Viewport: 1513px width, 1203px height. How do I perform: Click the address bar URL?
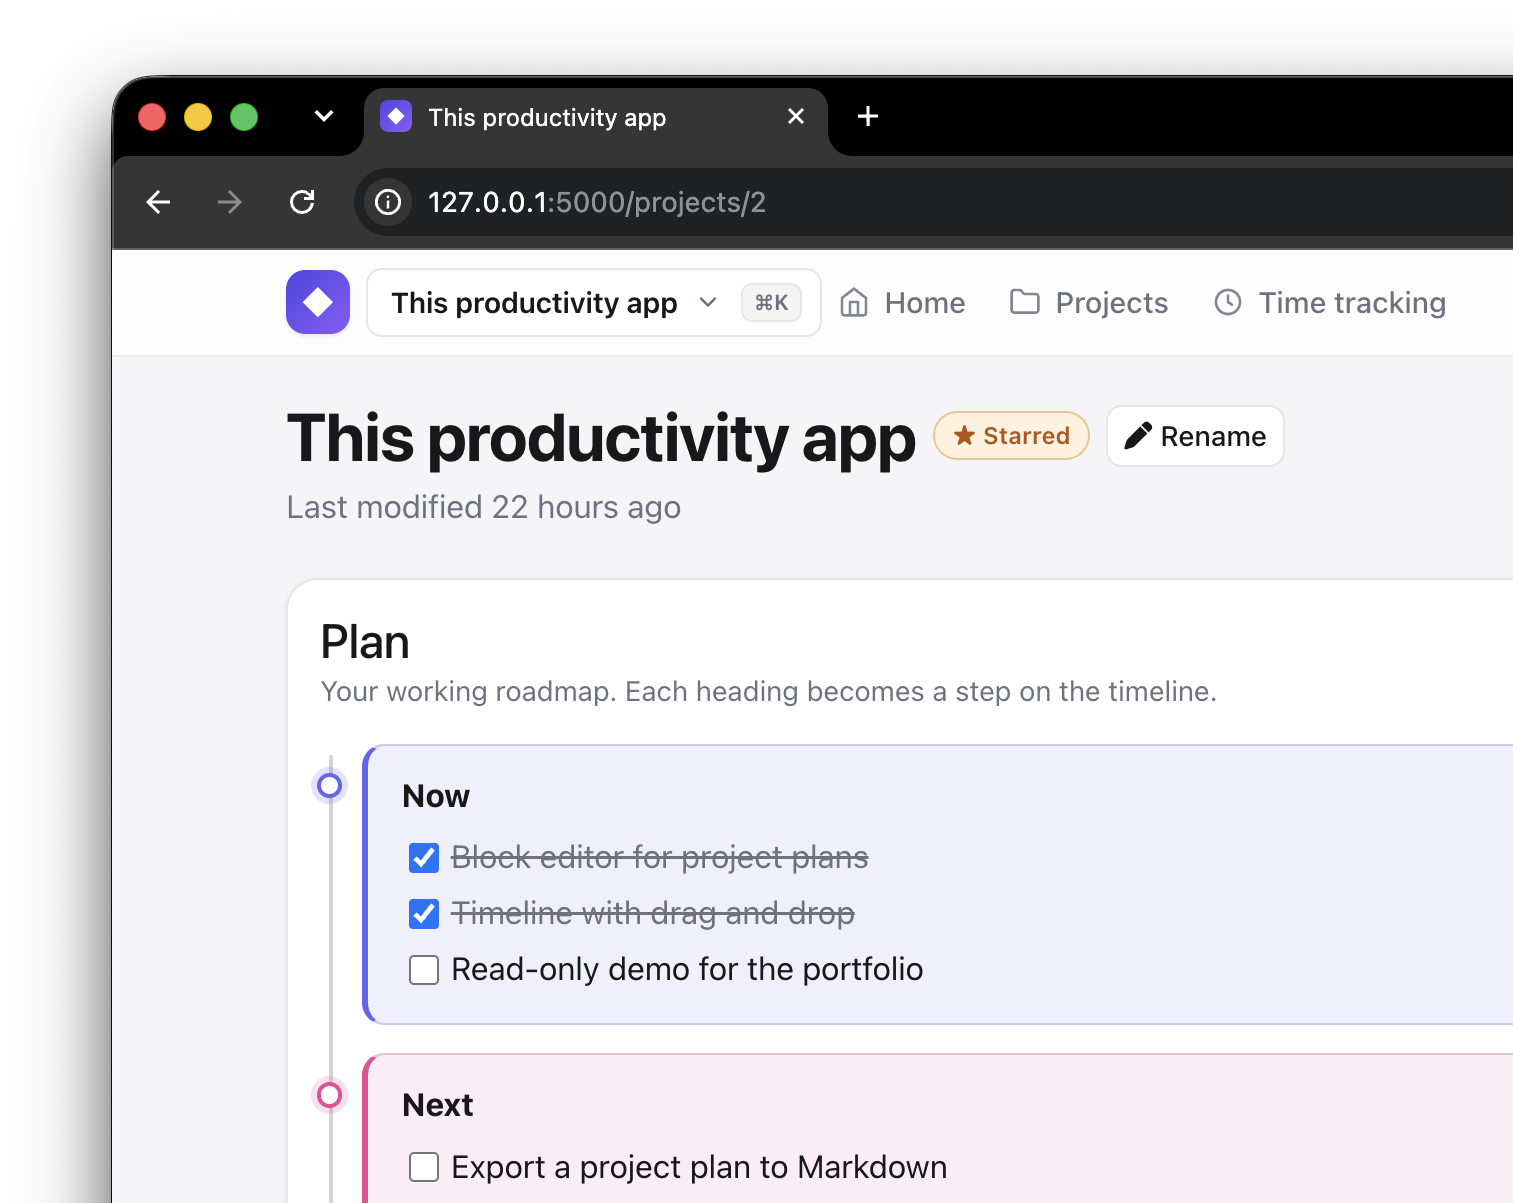597,202
